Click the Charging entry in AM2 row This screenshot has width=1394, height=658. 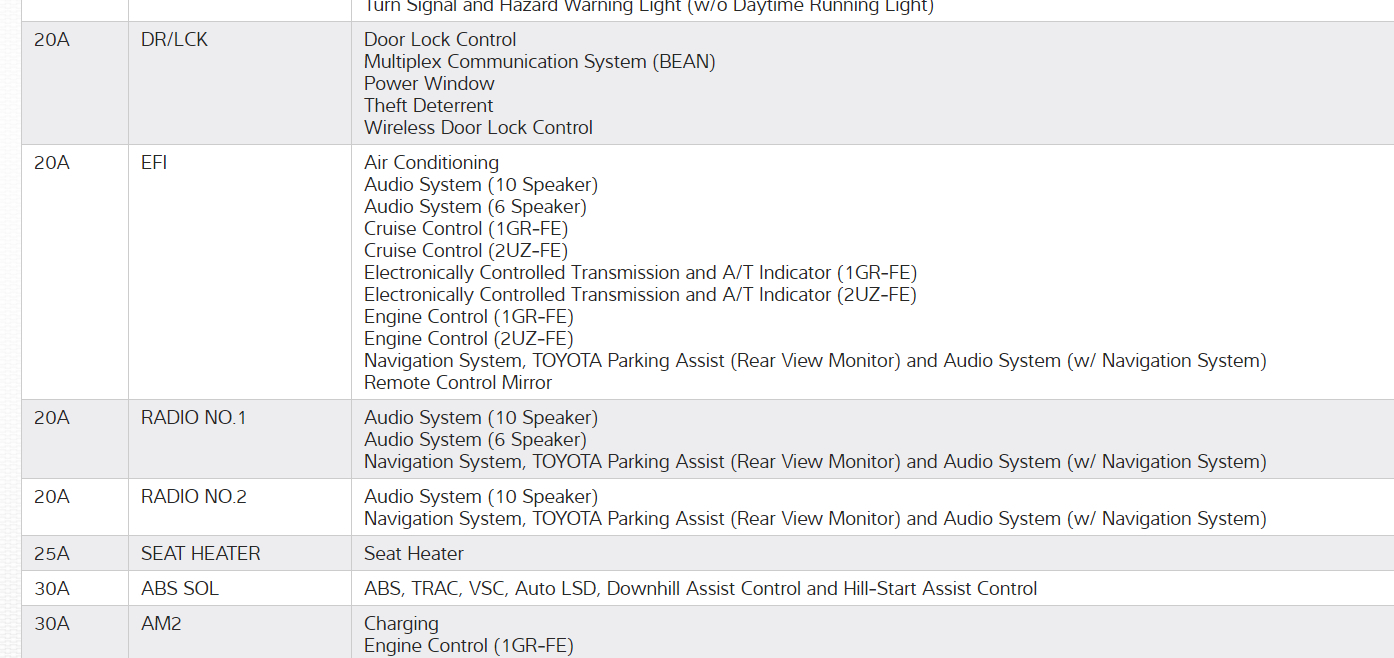pyautogui.click(x=401, y=624)
